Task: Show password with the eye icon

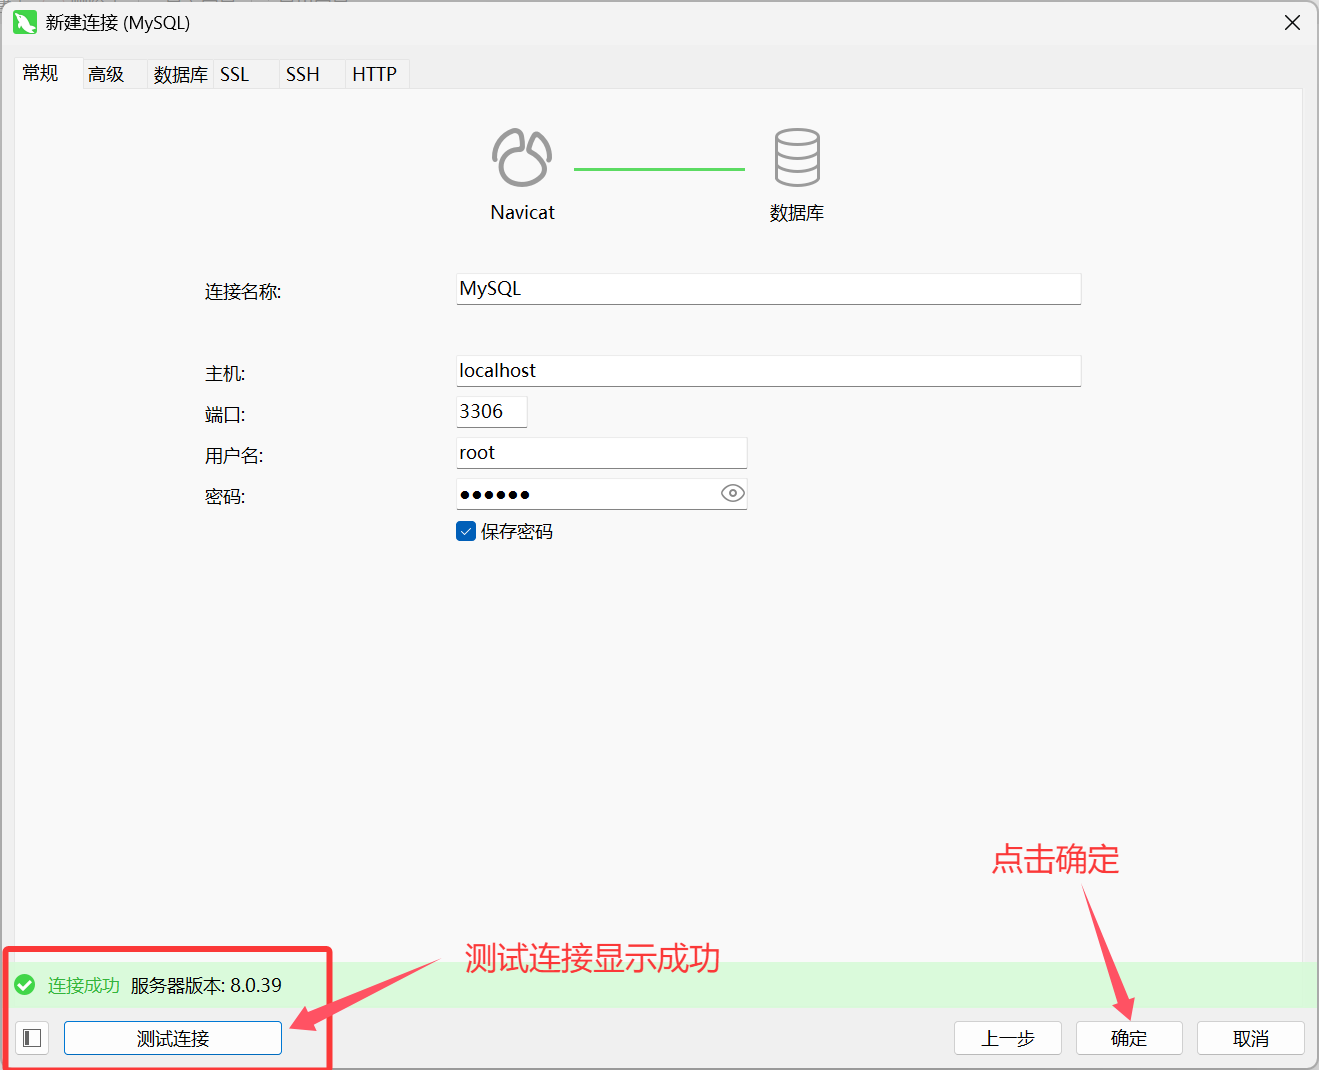Action: [x=733, y=493]
